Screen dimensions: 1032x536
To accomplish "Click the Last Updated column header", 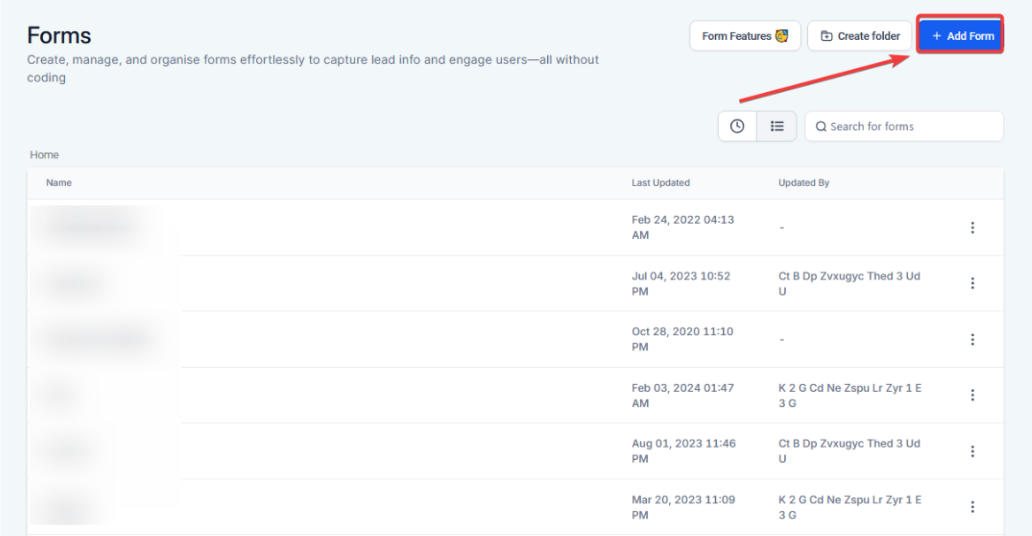I will click(660, 183).
